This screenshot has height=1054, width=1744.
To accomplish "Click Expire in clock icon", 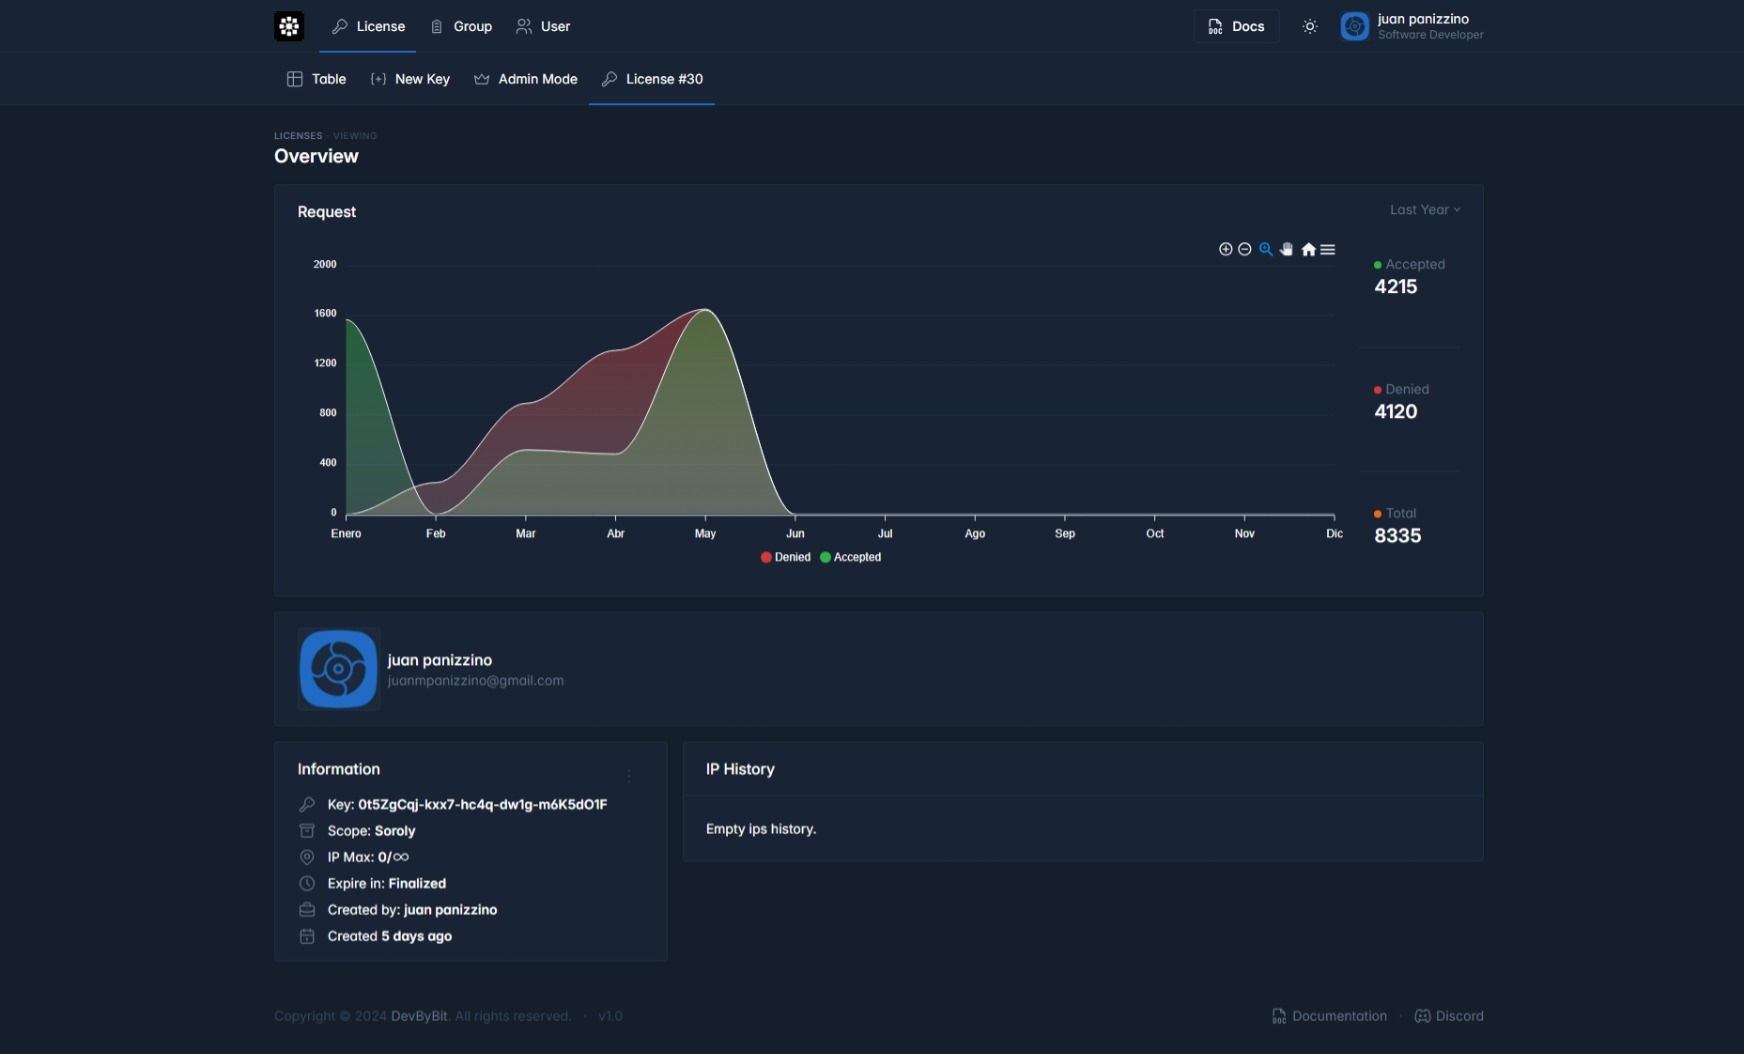I will click(307, 883).
